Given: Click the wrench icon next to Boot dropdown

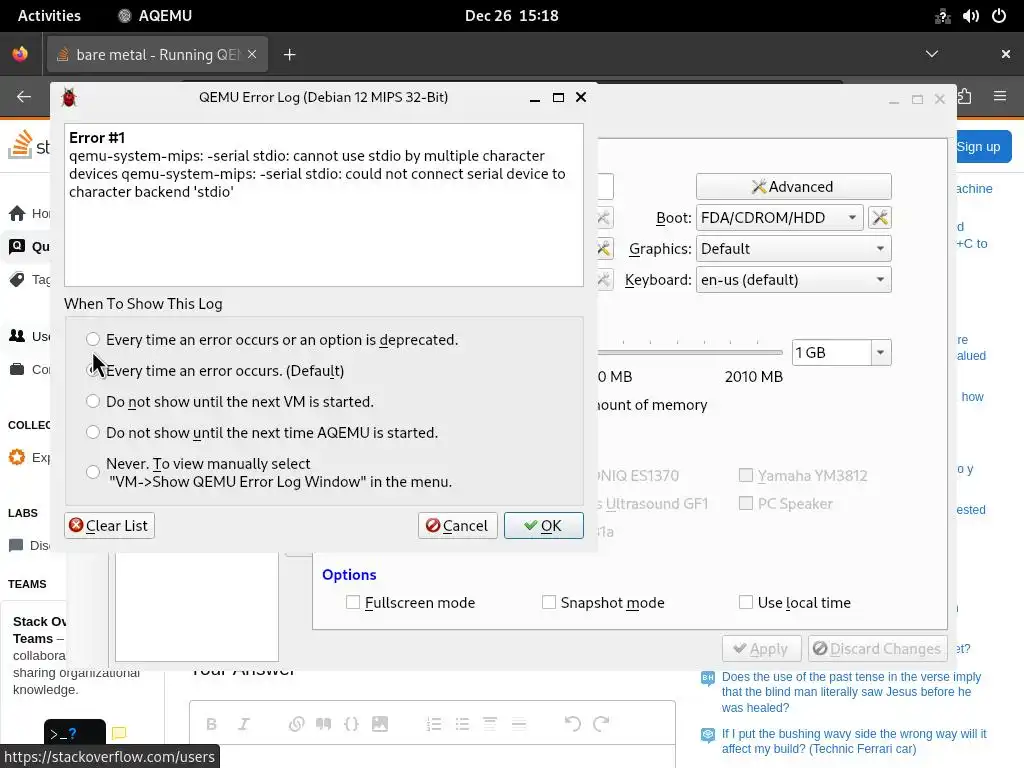Looking at the screenshot, I should tap(880, 217).
